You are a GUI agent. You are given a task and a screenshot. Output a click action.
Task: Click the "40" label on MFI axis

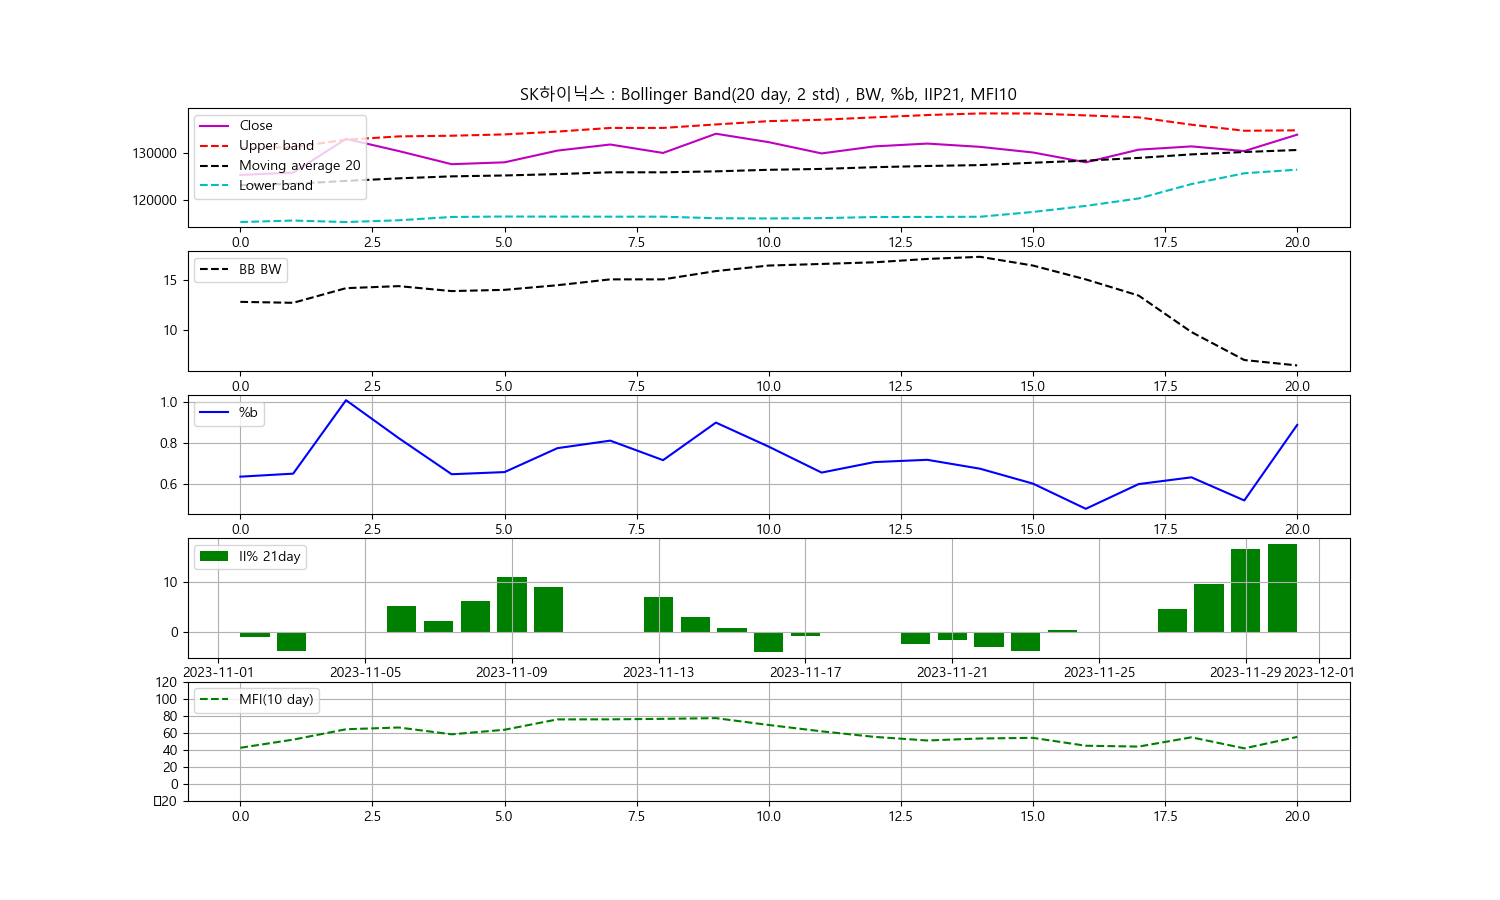[170, 751]
